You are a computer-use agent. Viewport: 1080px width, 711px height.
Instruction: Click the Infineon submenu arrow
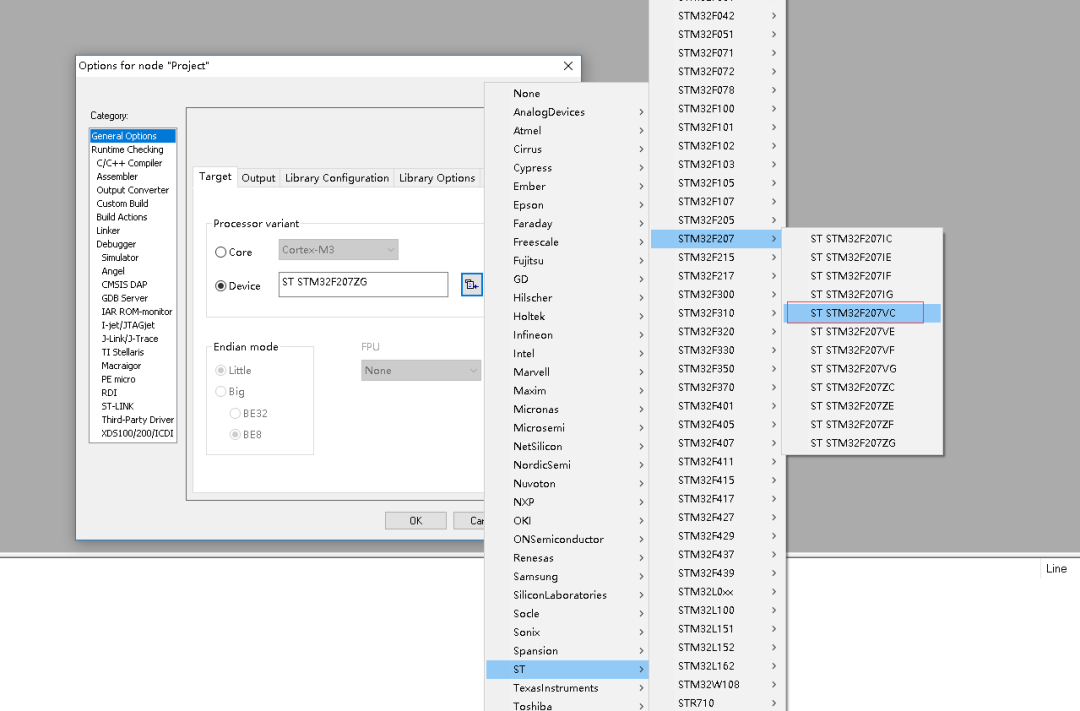(x=641, y=335)
